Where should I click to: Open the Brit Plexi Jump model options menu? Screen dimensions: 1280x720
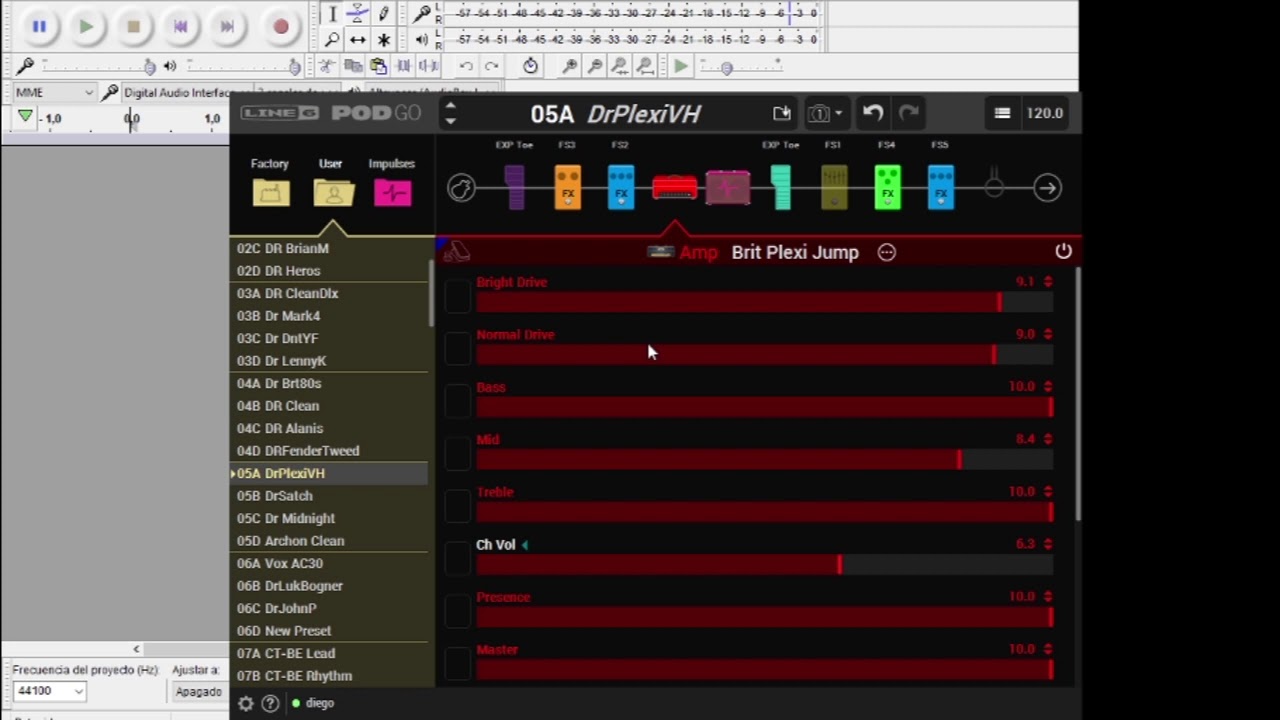click(887, 252)
